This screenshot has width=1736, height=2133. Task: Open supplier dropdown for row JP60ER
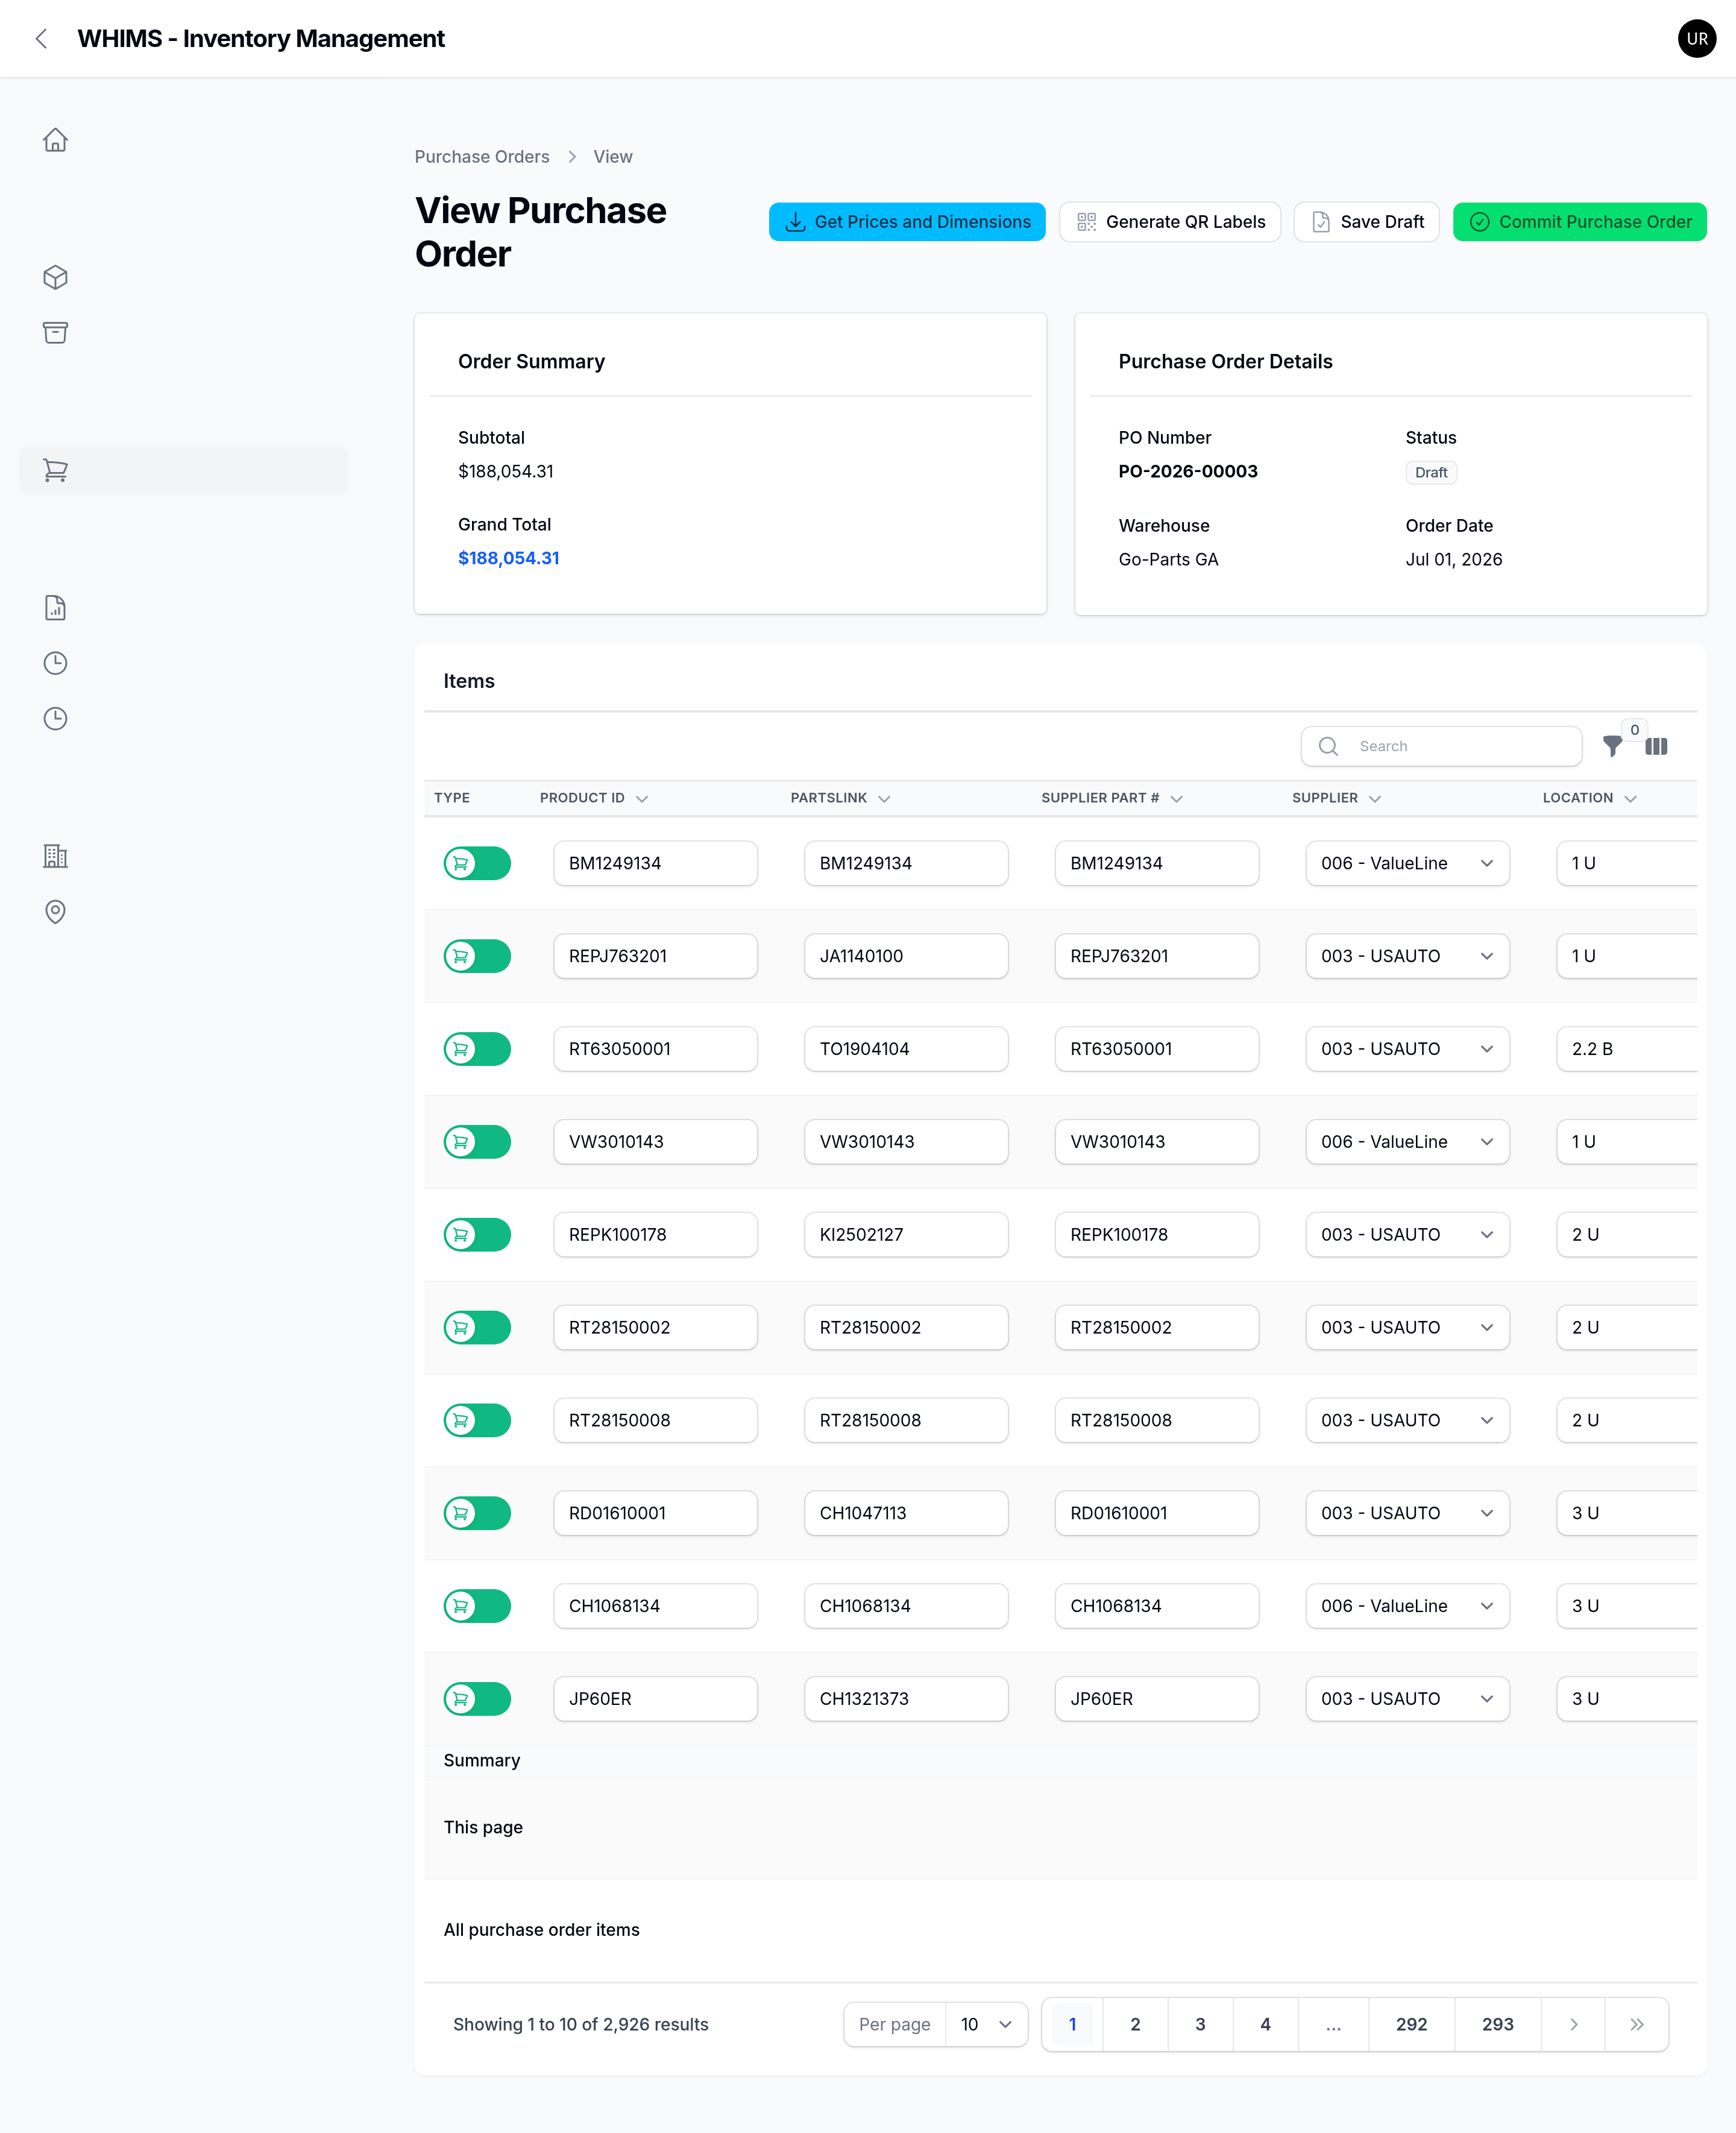[1407, 1699]
